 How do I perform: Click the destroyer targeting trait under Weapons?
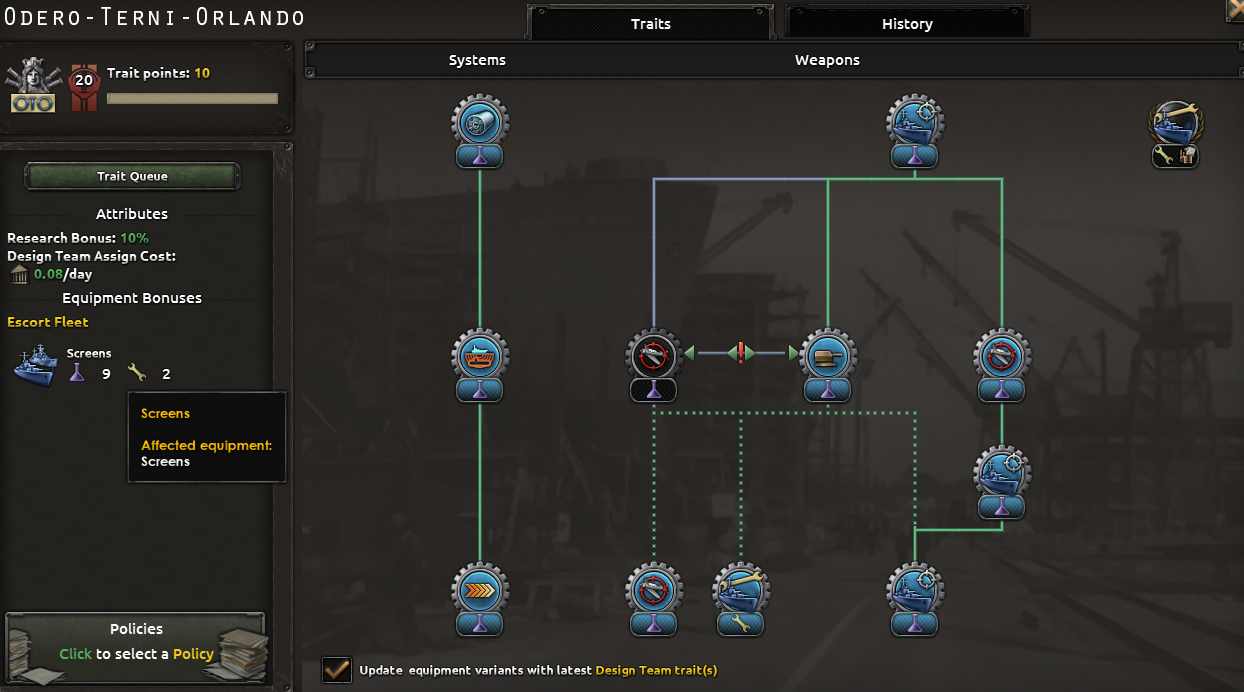tap(915, 122)
